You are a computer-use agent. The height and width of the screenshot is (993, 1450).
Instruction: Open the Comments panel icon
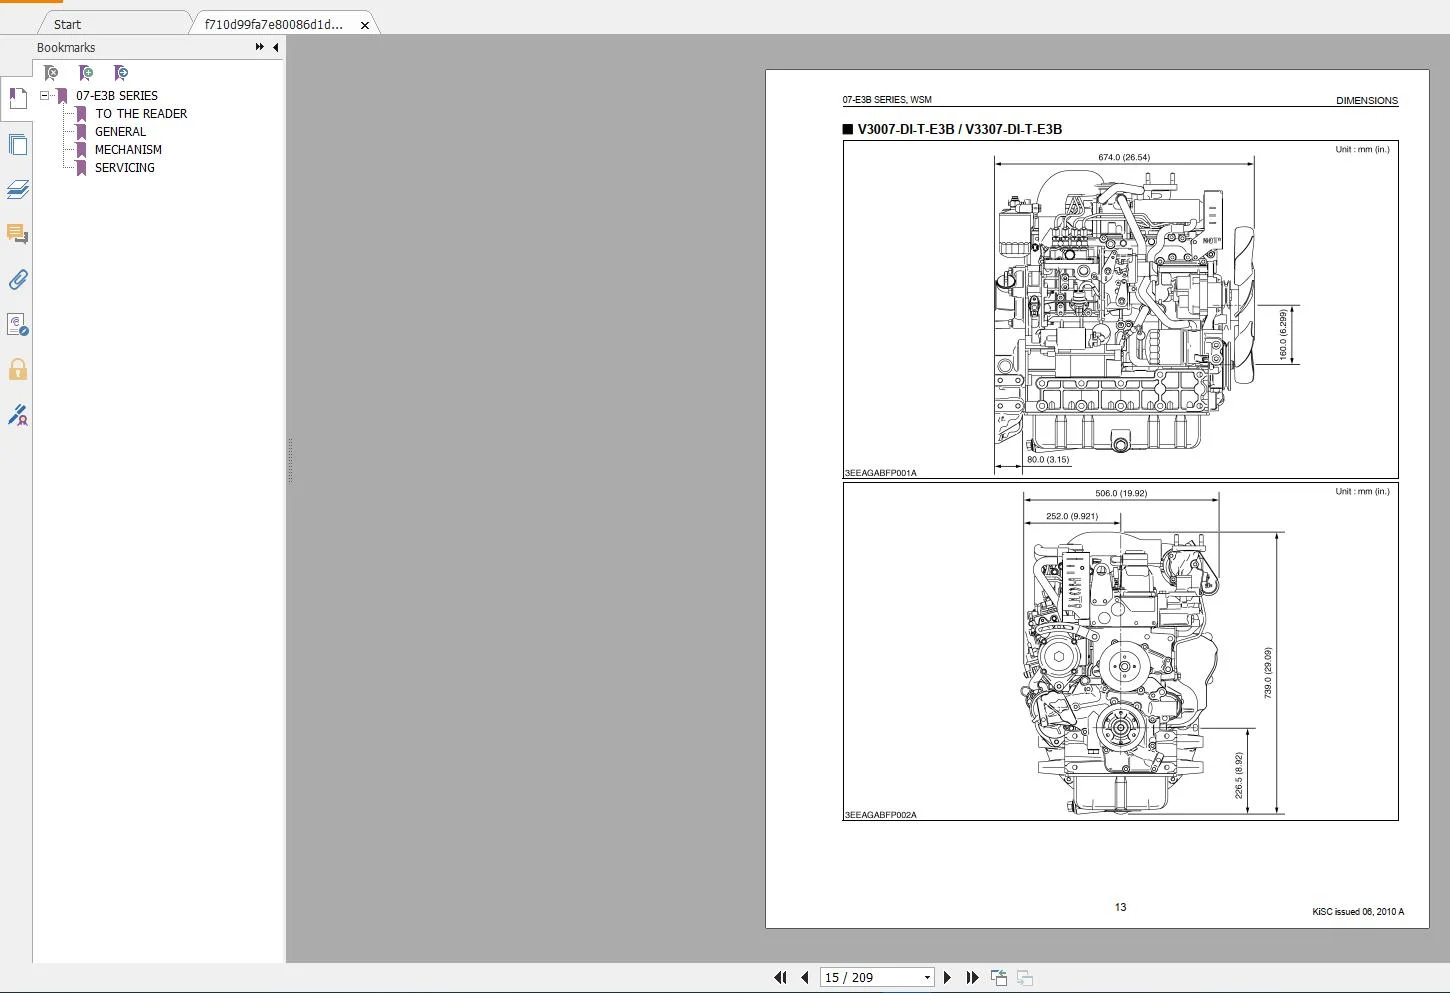[17, 234]
